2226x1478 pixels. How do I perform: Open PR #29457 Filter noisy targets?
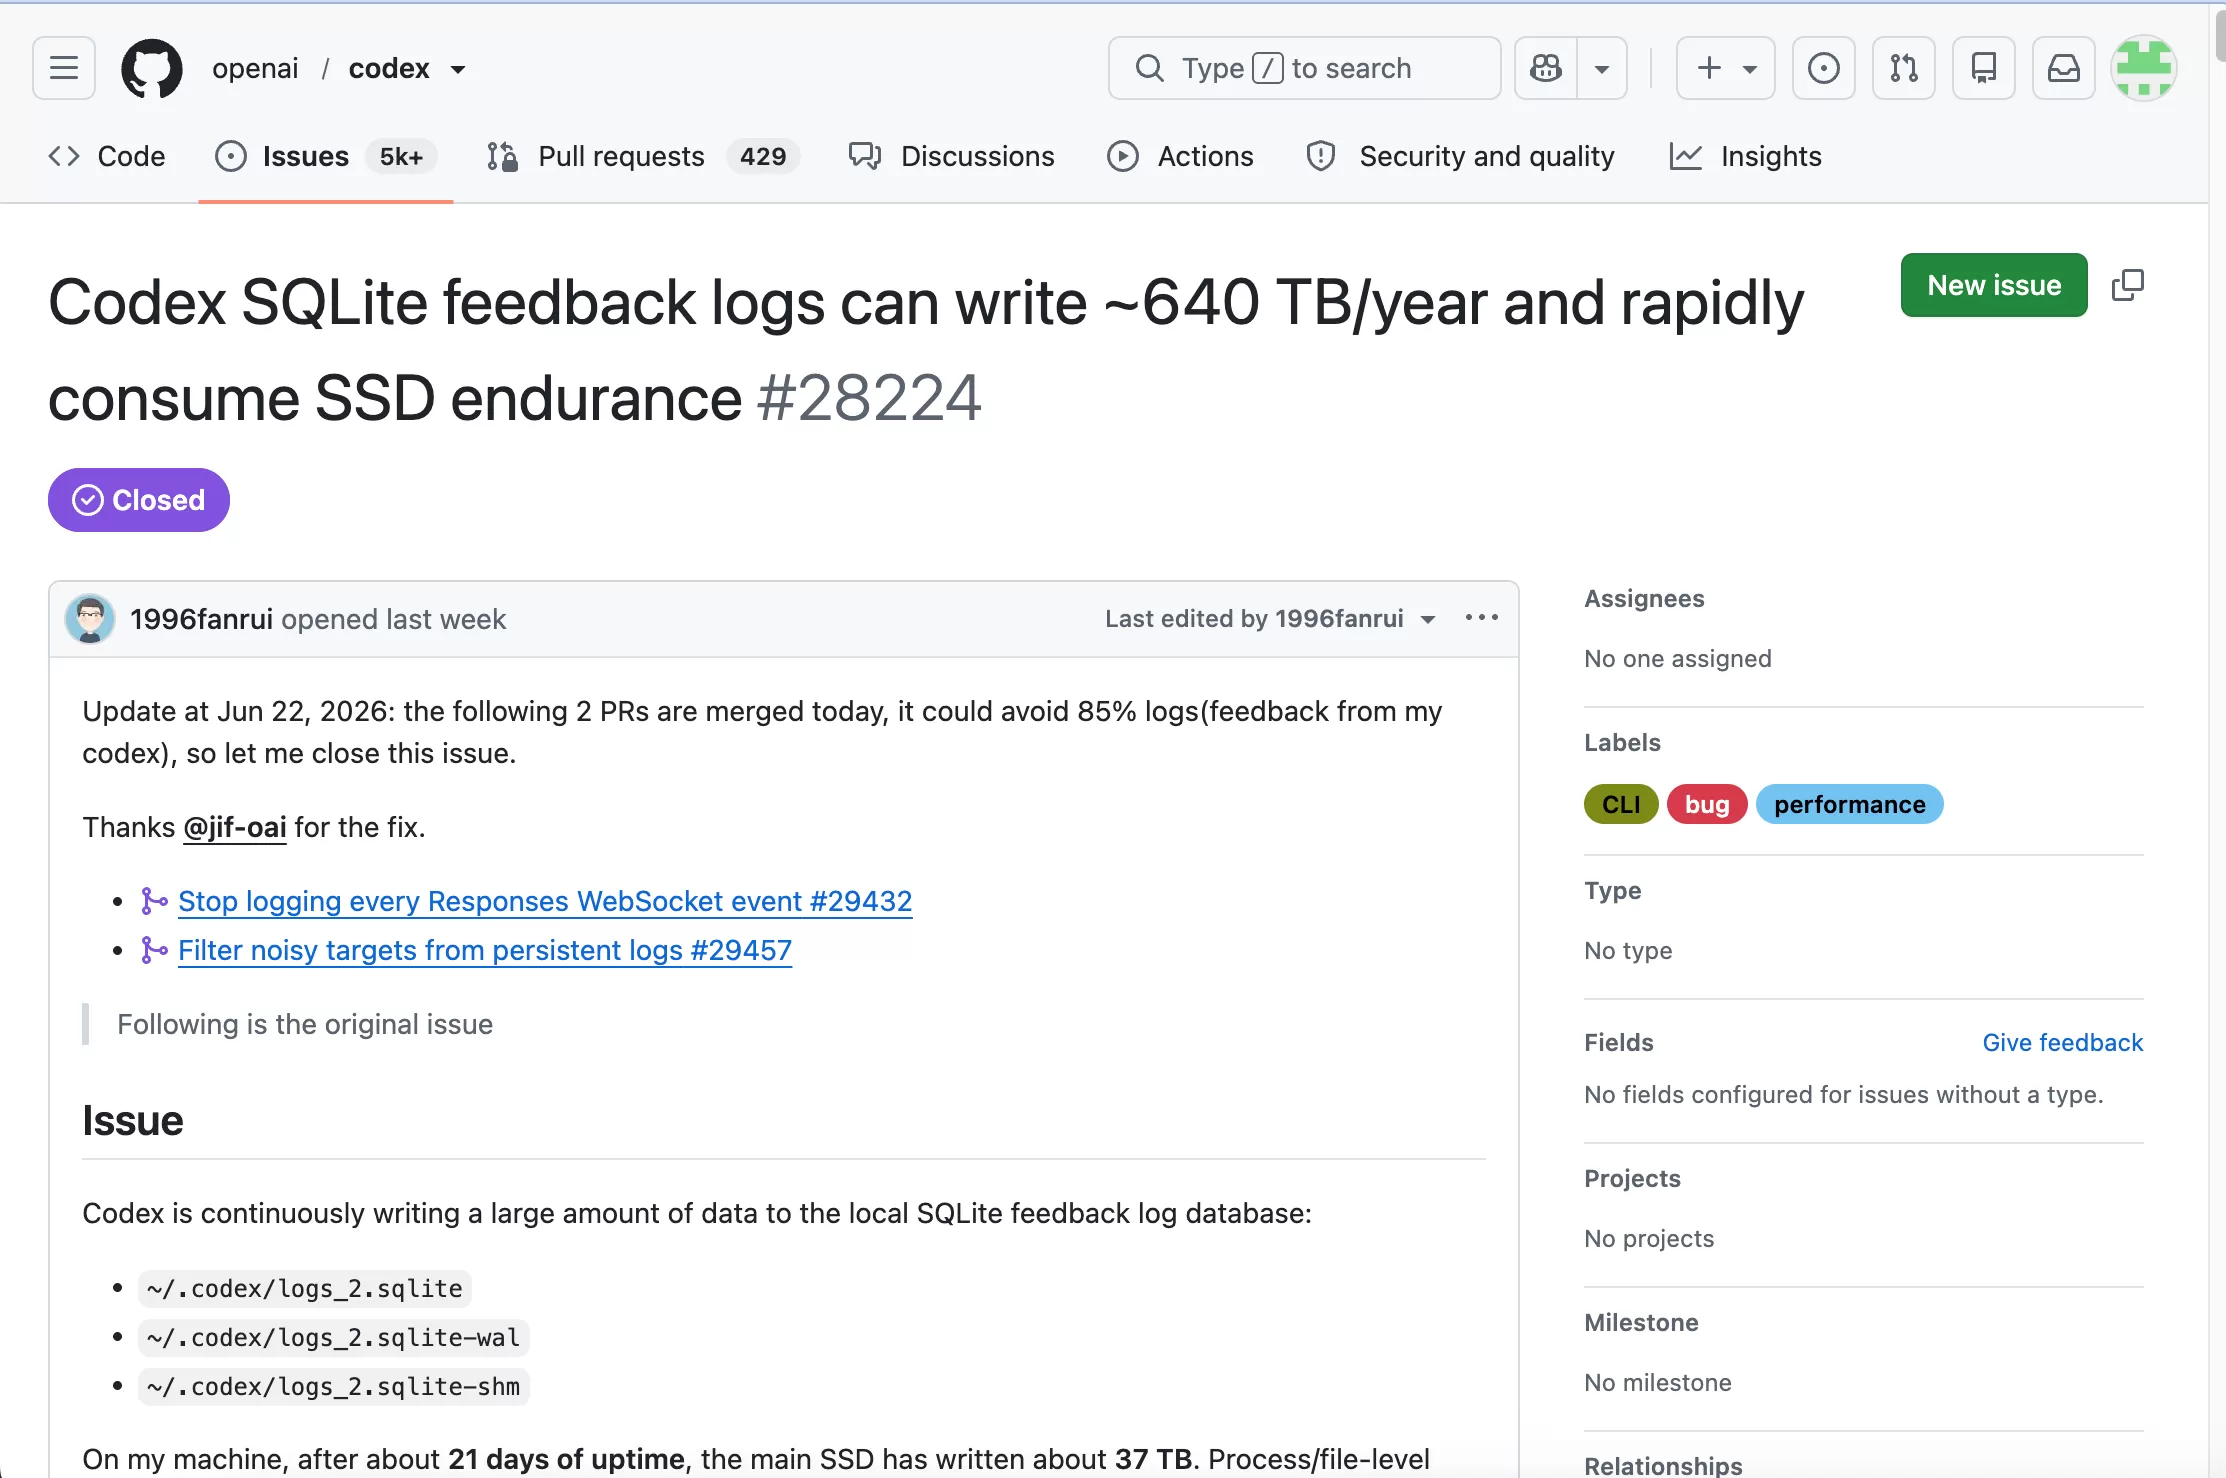(x=485, y=950)
